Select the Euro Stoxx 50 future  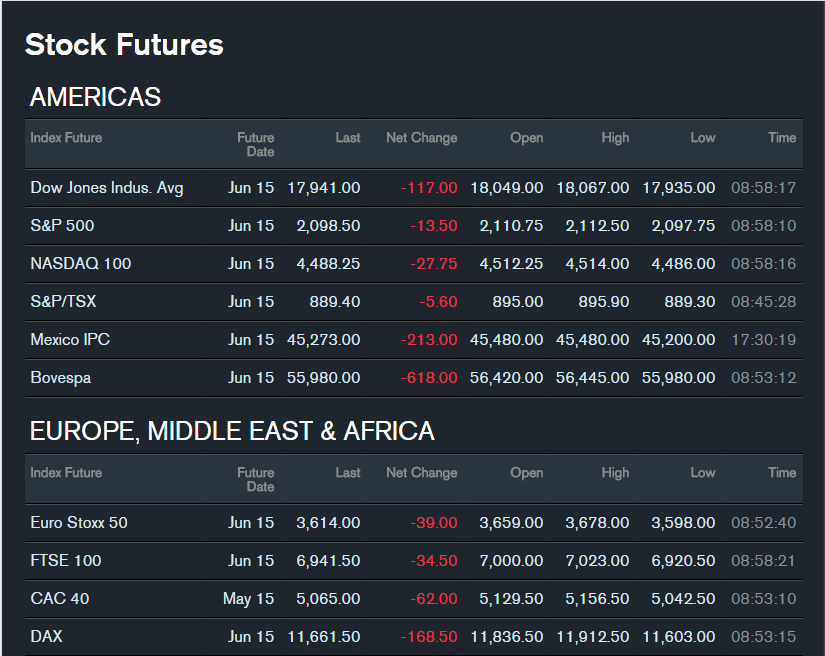pyautogui.click(x=79, y=523)
